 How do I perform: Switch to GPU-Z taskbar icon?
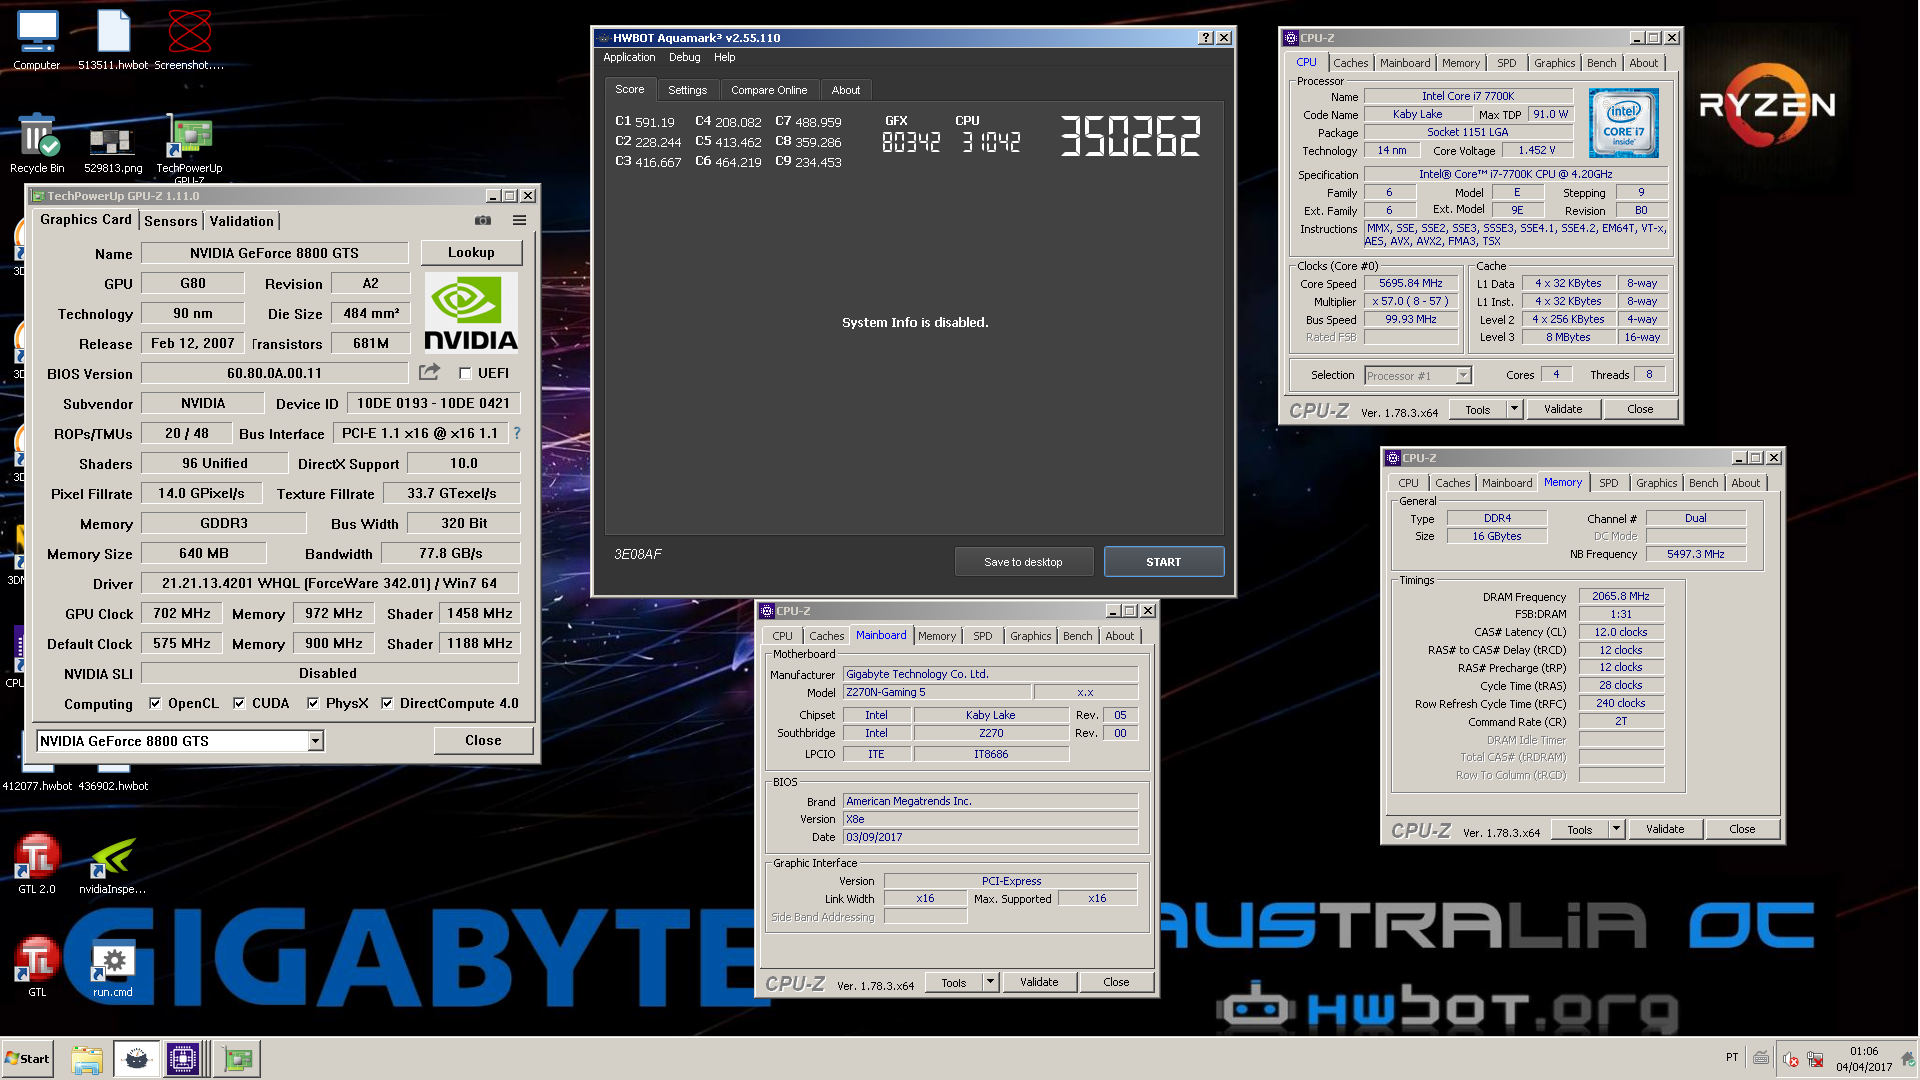pos(238,1059)
